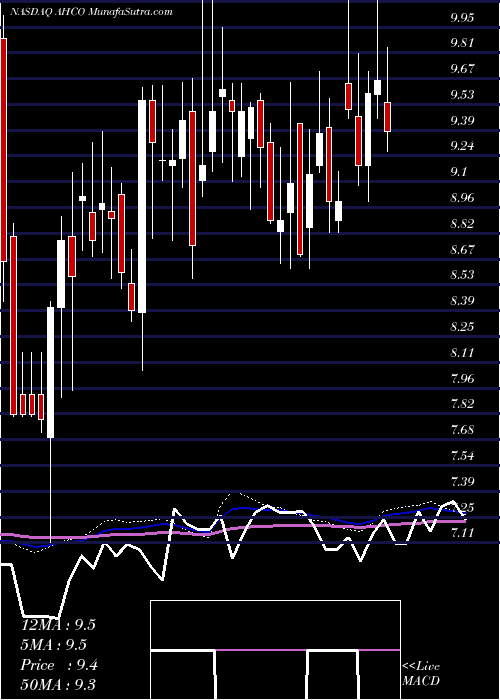Select the 7.54 price axis label
Viewport: 500px width, 700px height.
[x=462, y=456]
